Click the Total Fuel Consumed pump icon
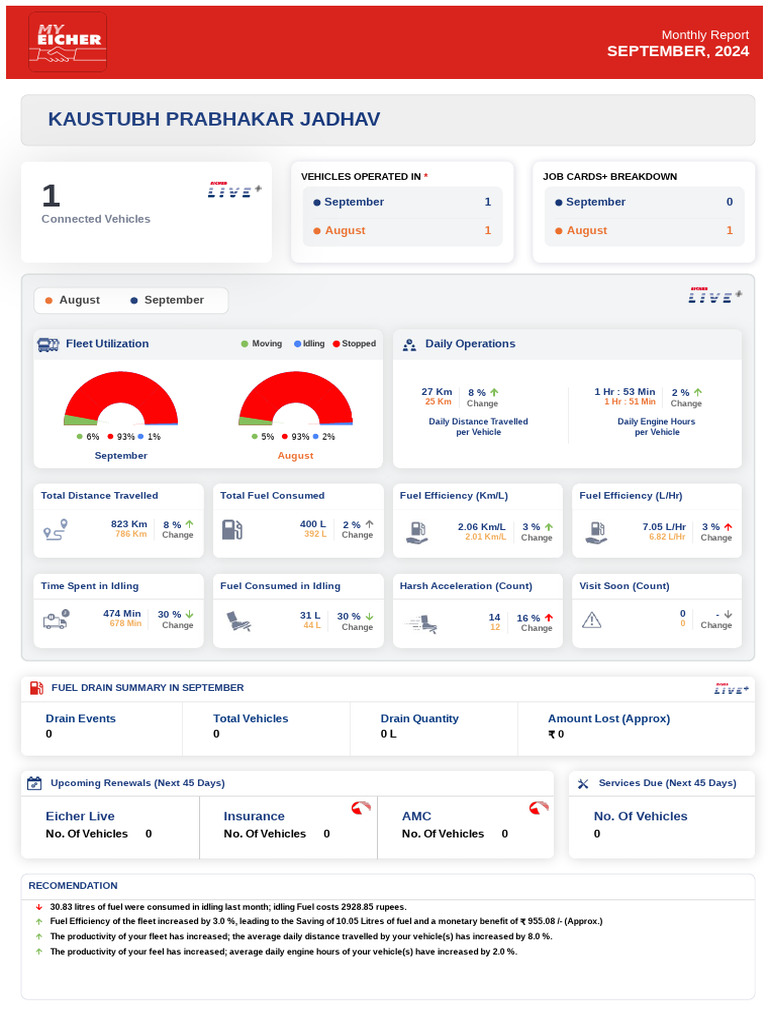The image size is (768, 1024). click(232, 530)
